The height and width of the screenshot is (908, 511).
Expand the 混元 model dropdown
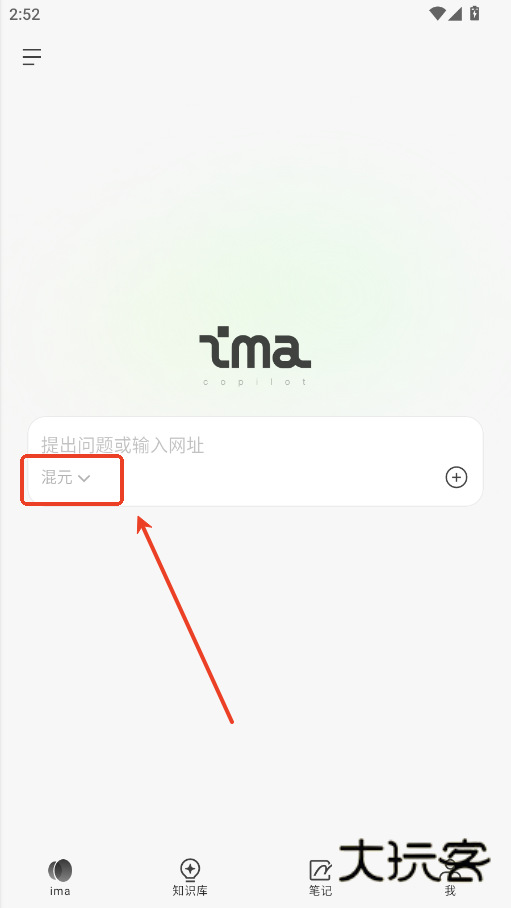[65, 478]
